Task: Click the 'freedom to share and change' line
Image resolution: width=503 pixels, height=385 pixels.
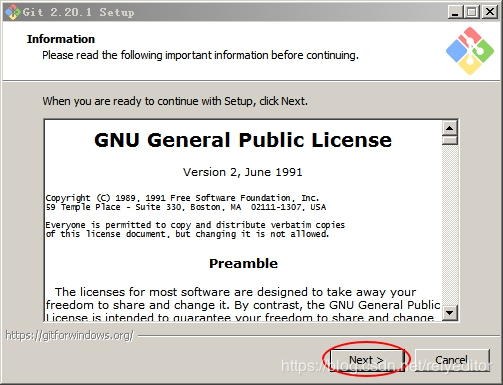Action: point(243,305)
